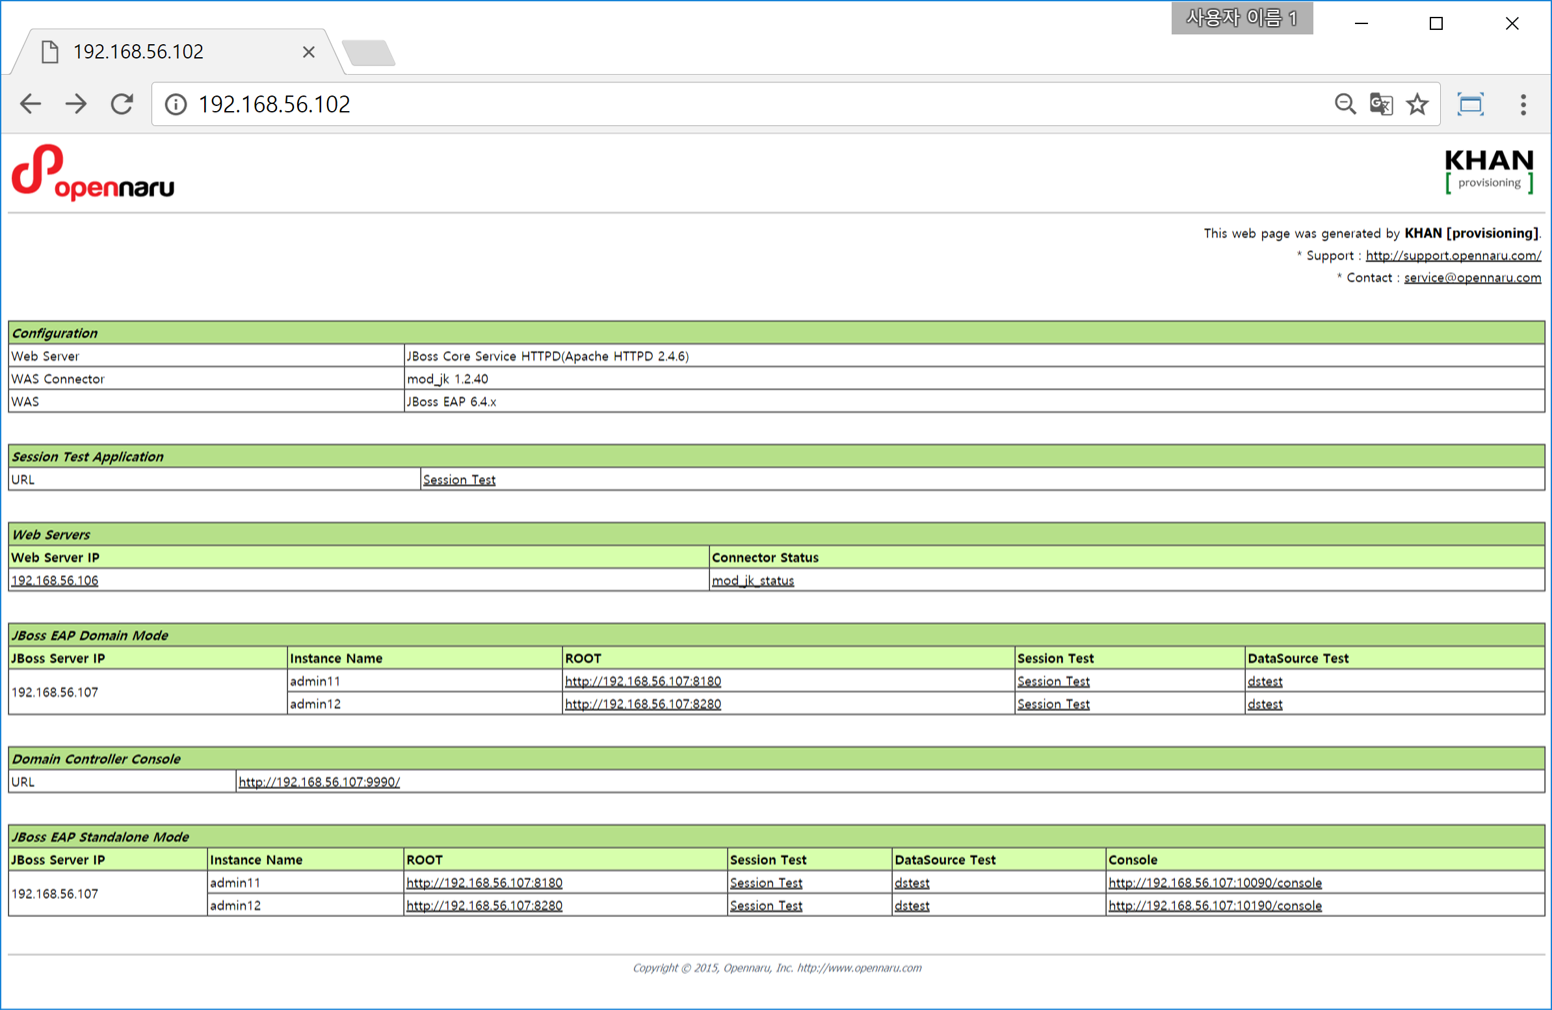Open the 10090 console link for admin11

(x=1214, y=883)
